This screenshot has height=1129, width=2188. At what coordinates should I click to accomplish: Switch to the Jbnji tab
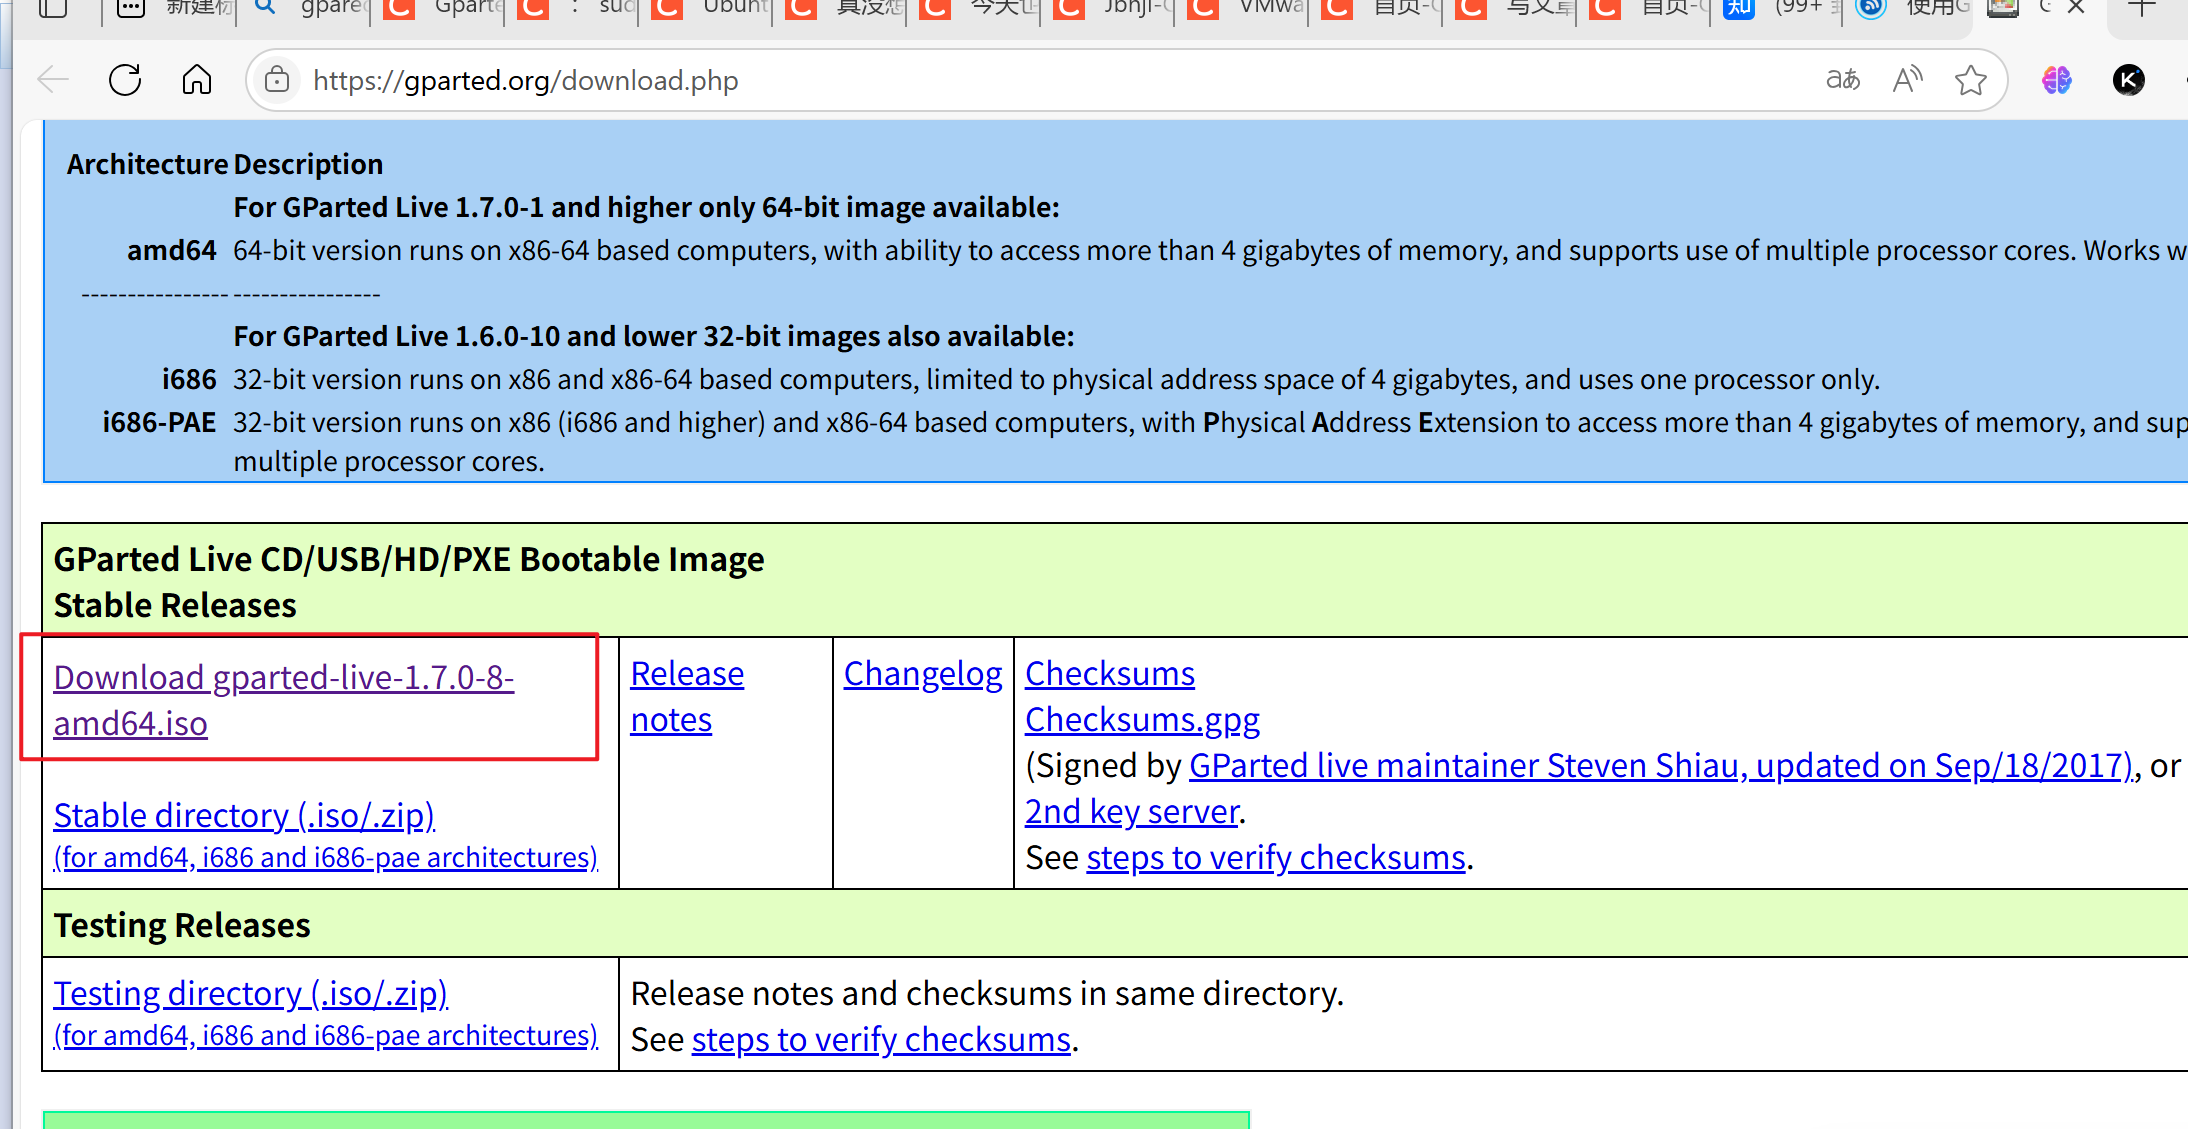pos(1111,8)
